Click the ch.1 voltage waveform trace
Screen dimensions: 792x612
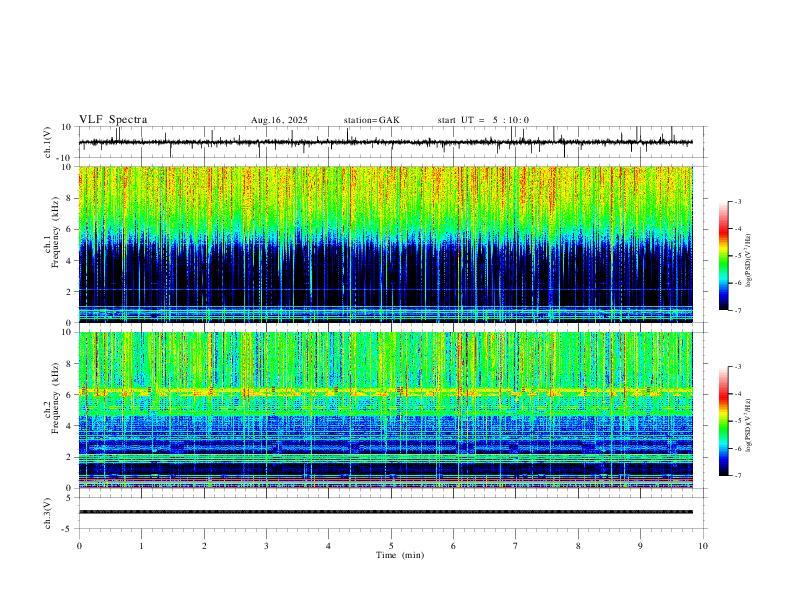click(385, 142)
